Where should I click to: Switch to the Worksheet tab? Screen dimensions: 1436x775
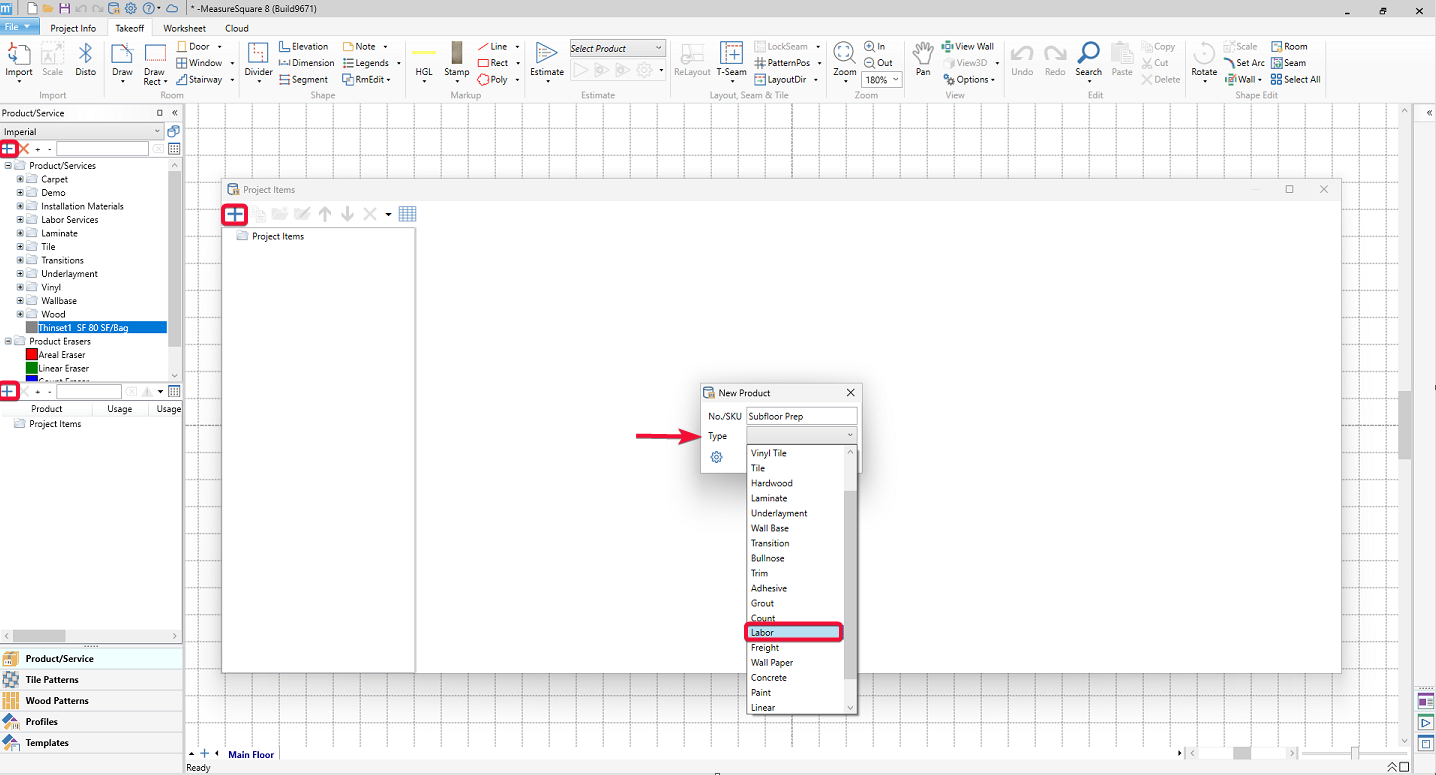coord(185,28)
